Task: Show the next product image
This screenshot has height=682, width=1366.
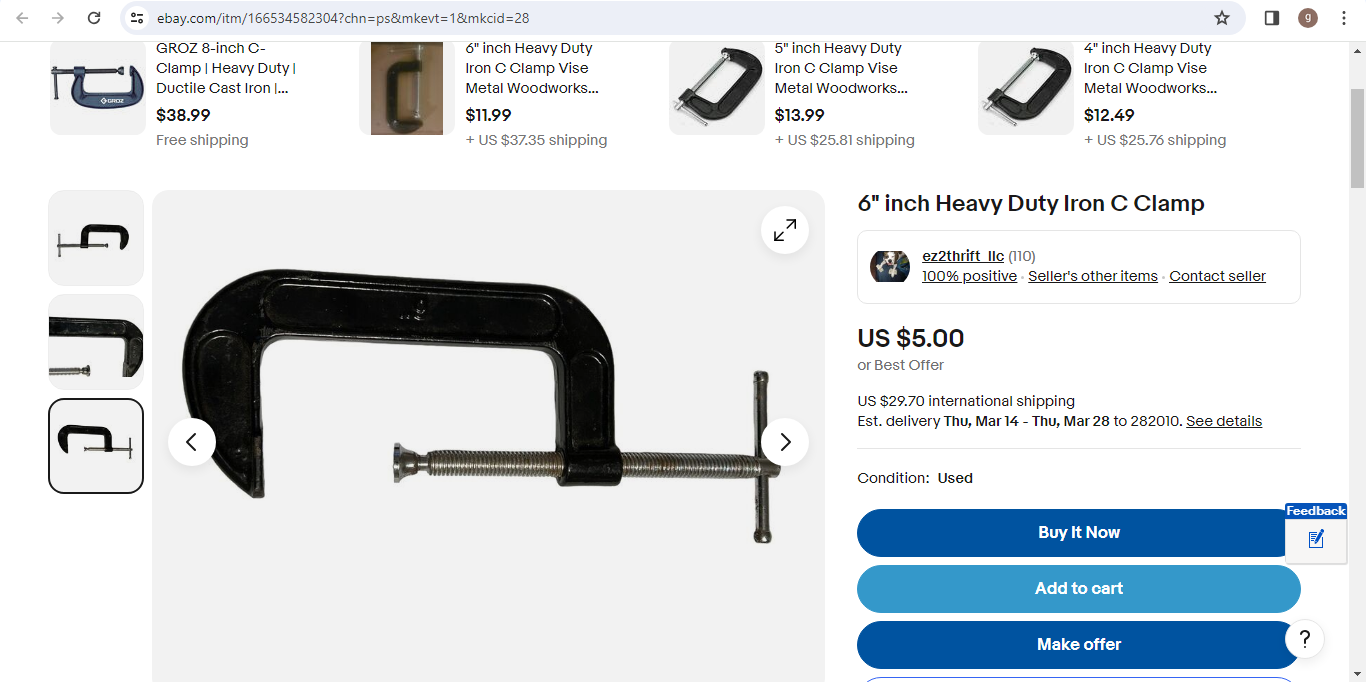Action: [x=785, y=442]
